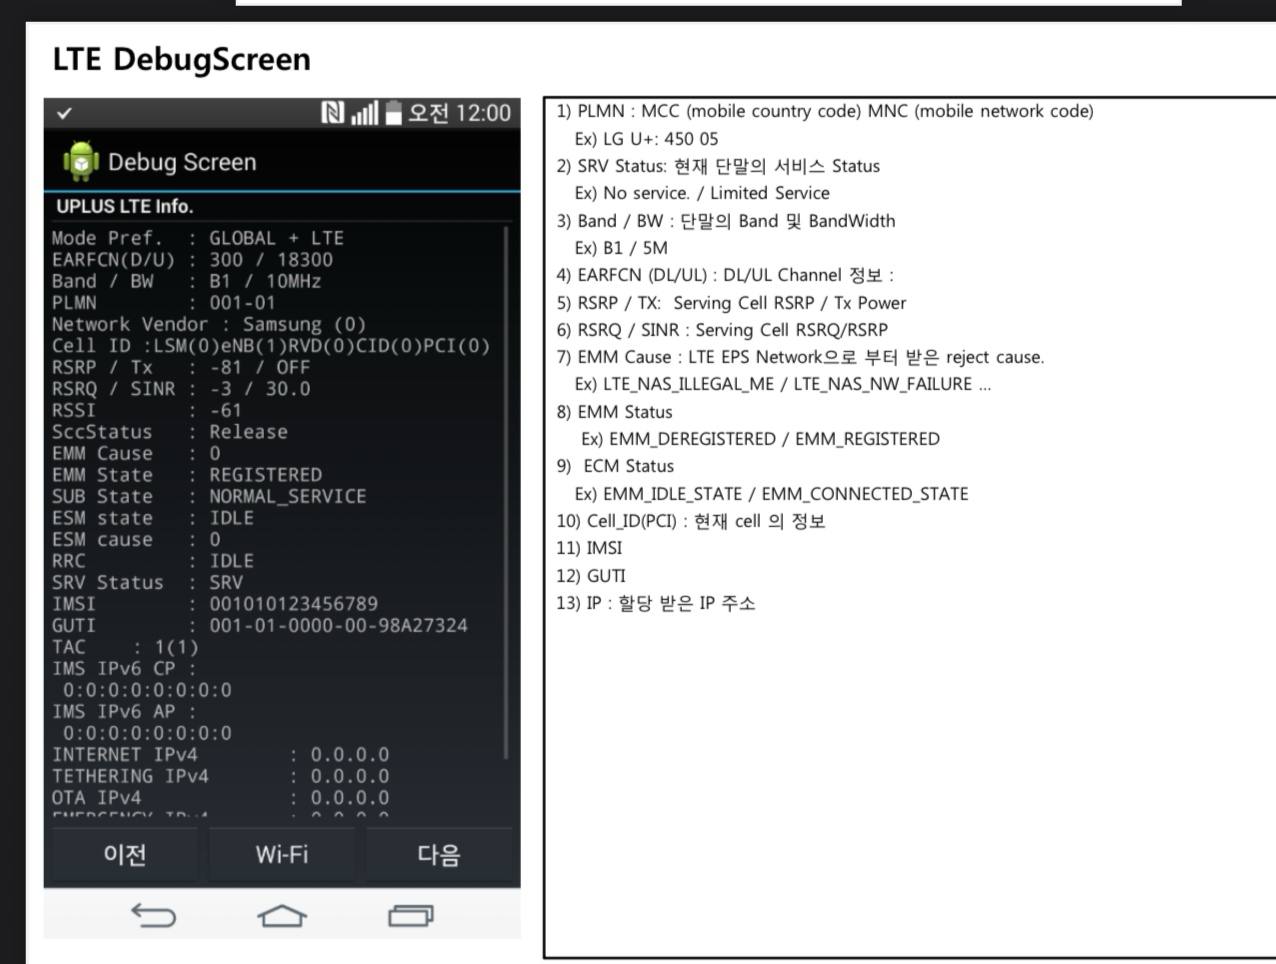Click the '10) Cell_ID(PCI)' description line
This screenshot has width=1276, height=964.
tap(691, 521)
